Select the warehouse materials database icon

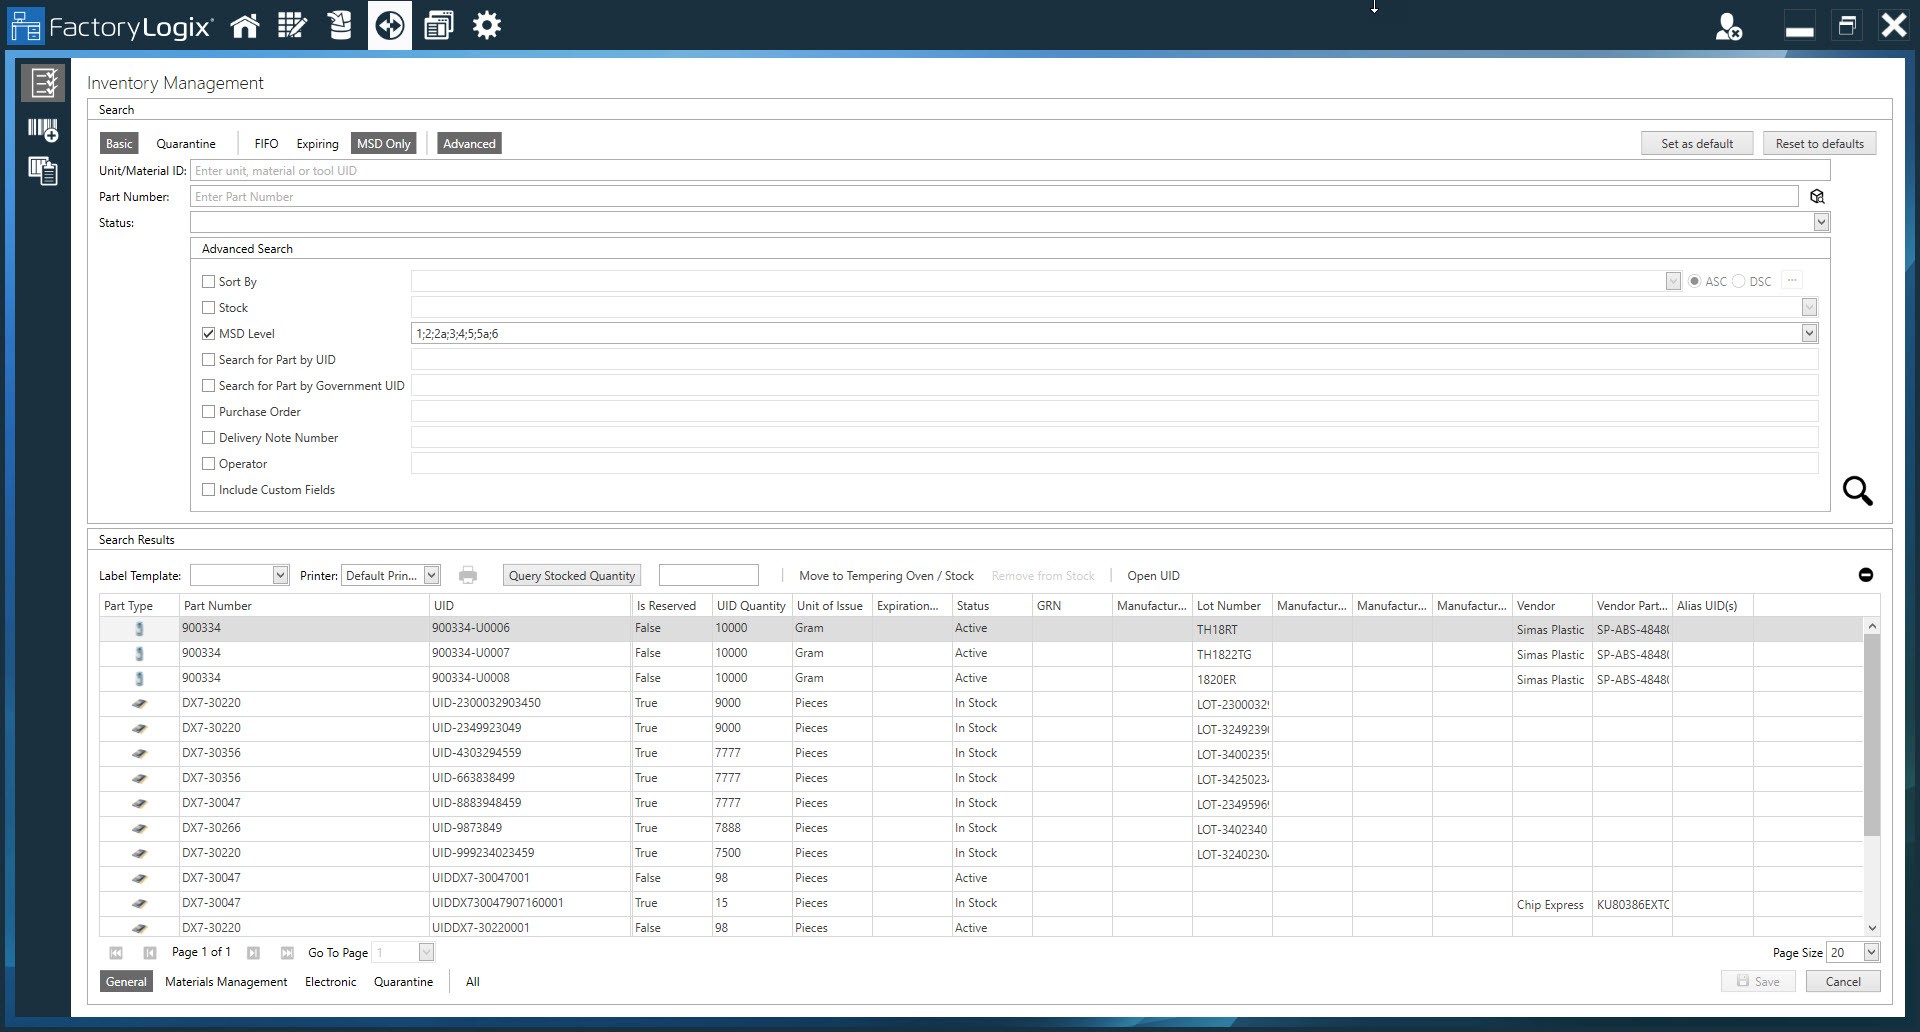(340, 25)
